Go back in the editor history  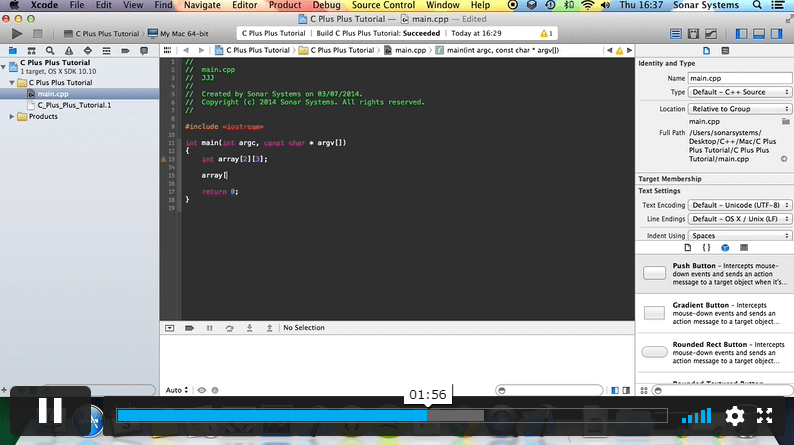click(186, 50)
